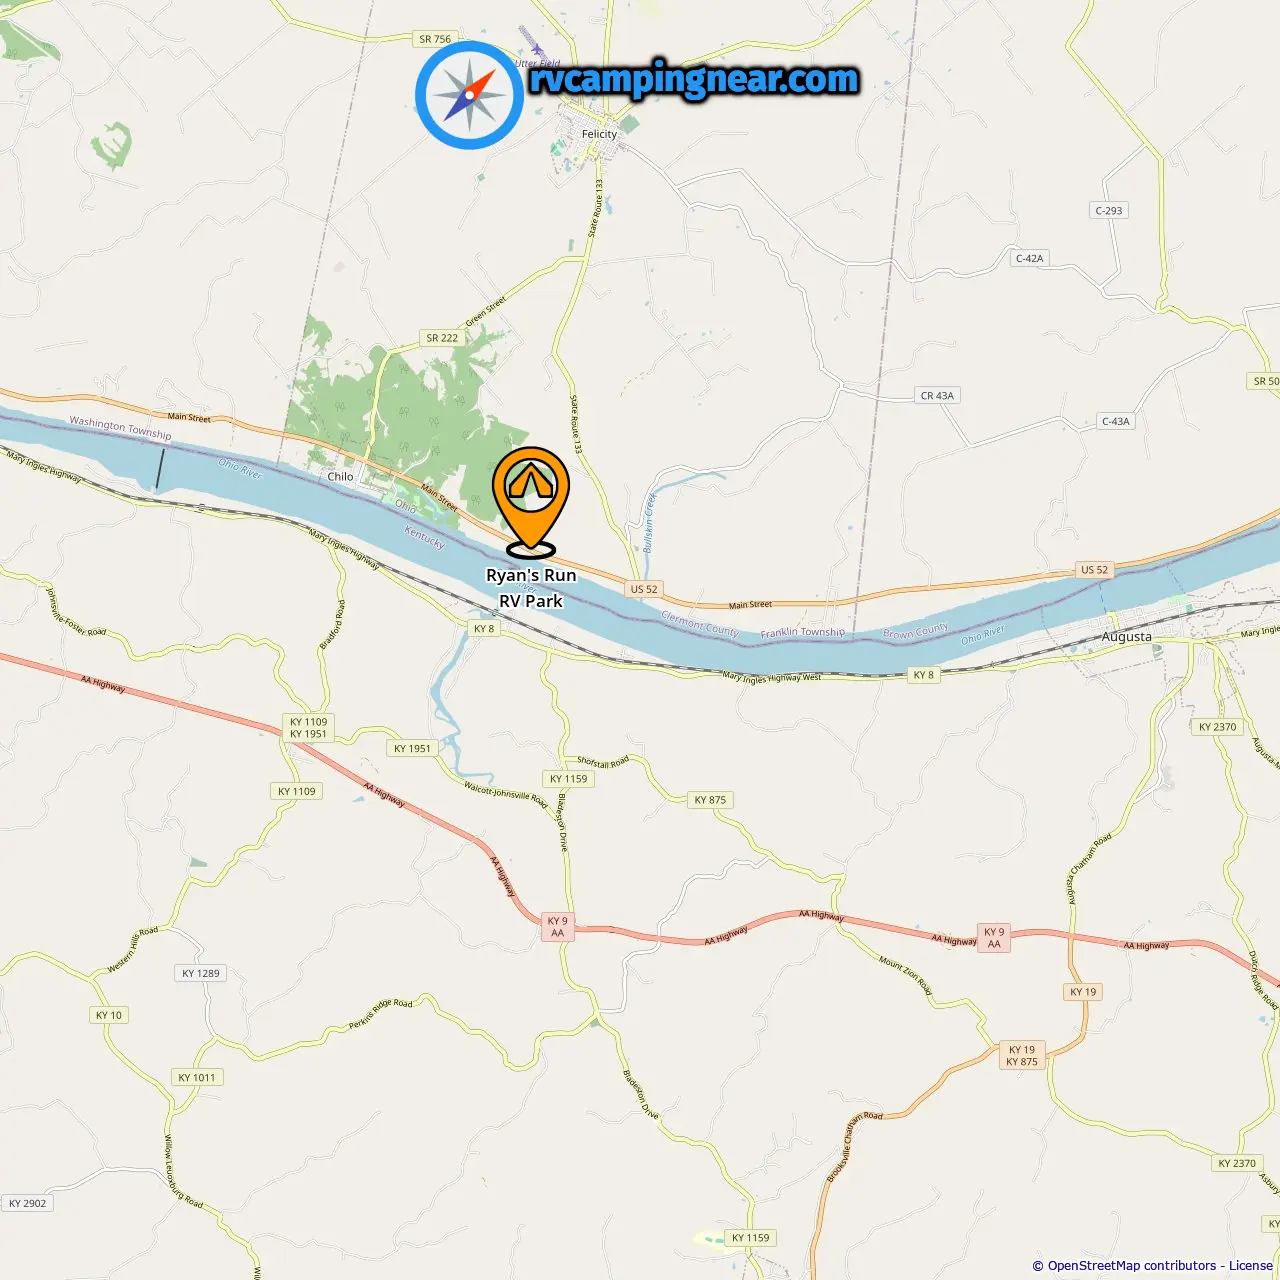Select the Ryan's Run RV Park label
This screenshot has width=1280, height=1280.
[x=531, y=588]
